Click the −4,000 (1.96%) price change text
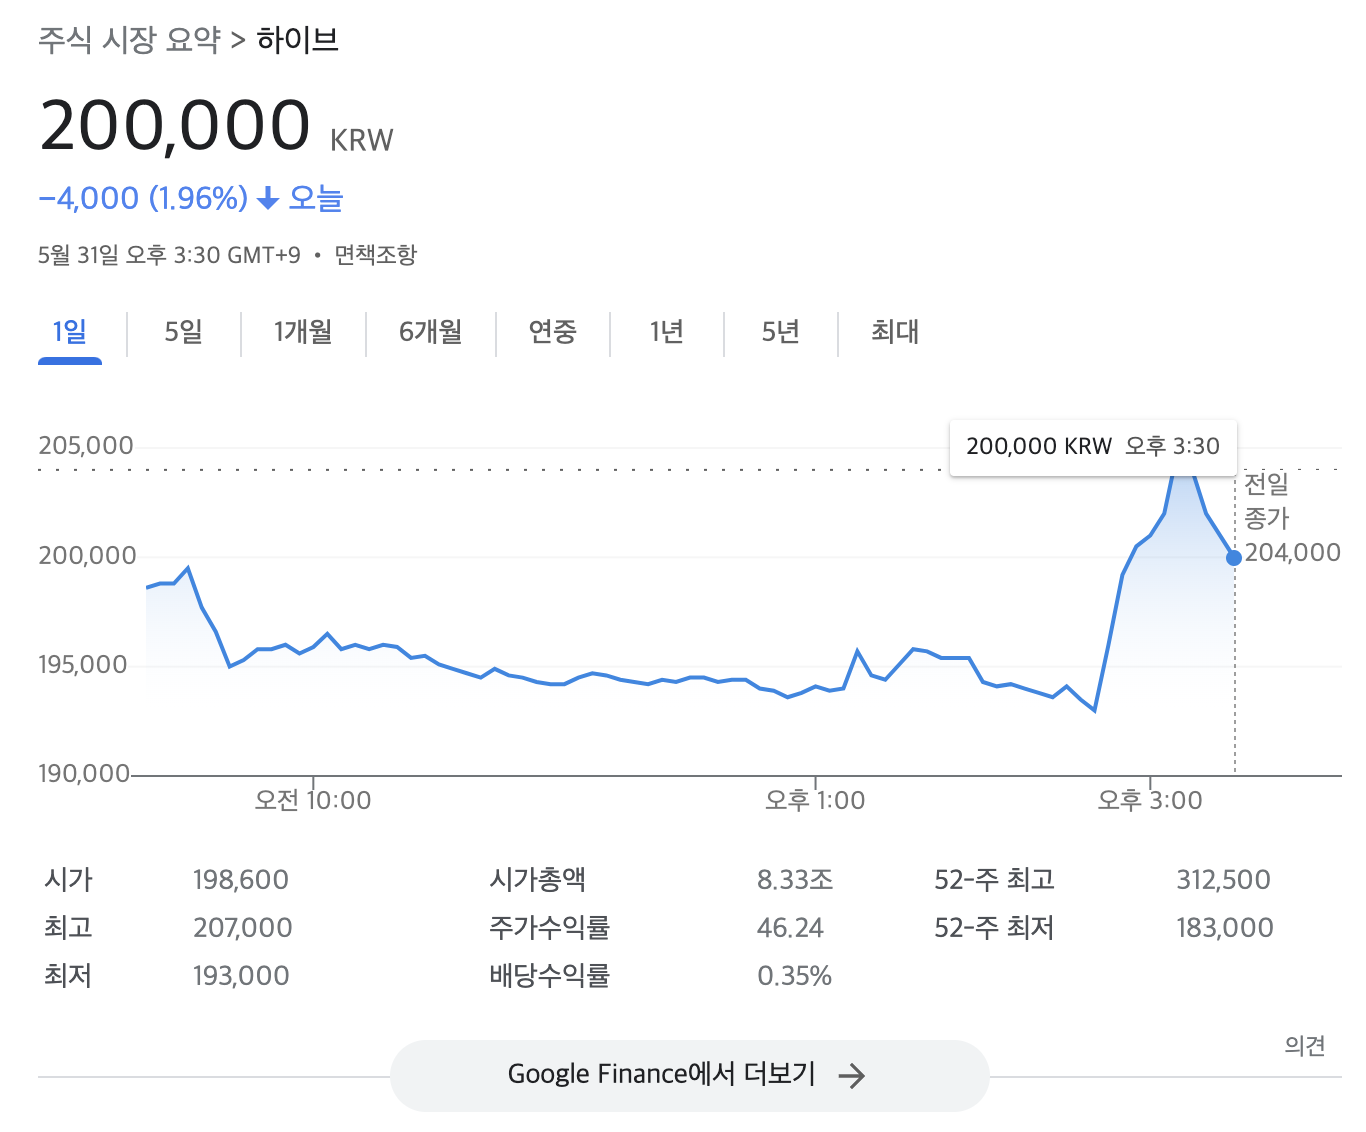This screenshot has height=1132, width=1366. pos(143,198)
